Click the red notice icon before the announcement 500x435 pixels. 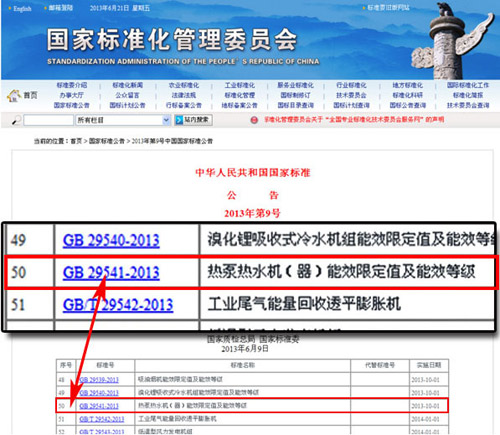pyautogui.click(x=254, y=120)
